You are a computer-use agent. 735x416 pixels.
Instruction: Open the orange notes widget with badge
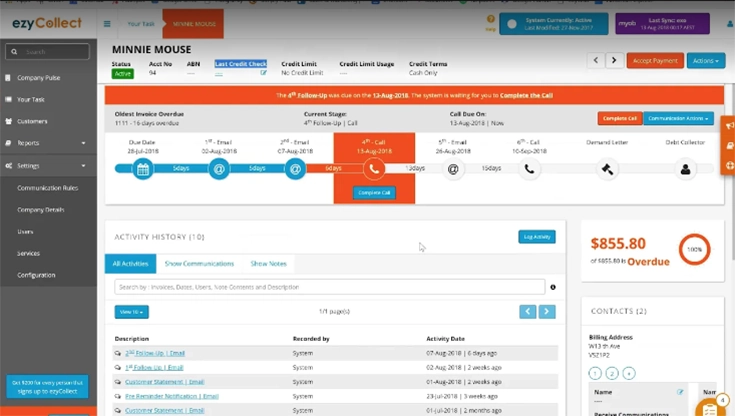[711, 408]
